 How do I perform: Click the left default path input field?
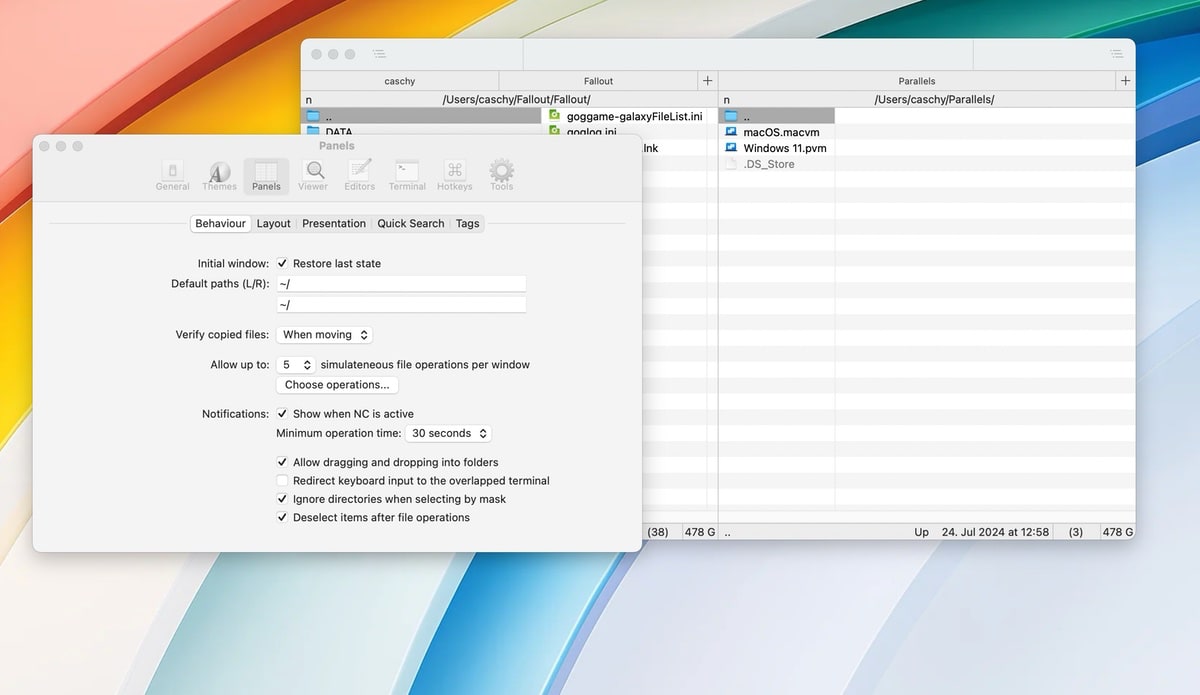pyautogui.click(x=400, y=283)
